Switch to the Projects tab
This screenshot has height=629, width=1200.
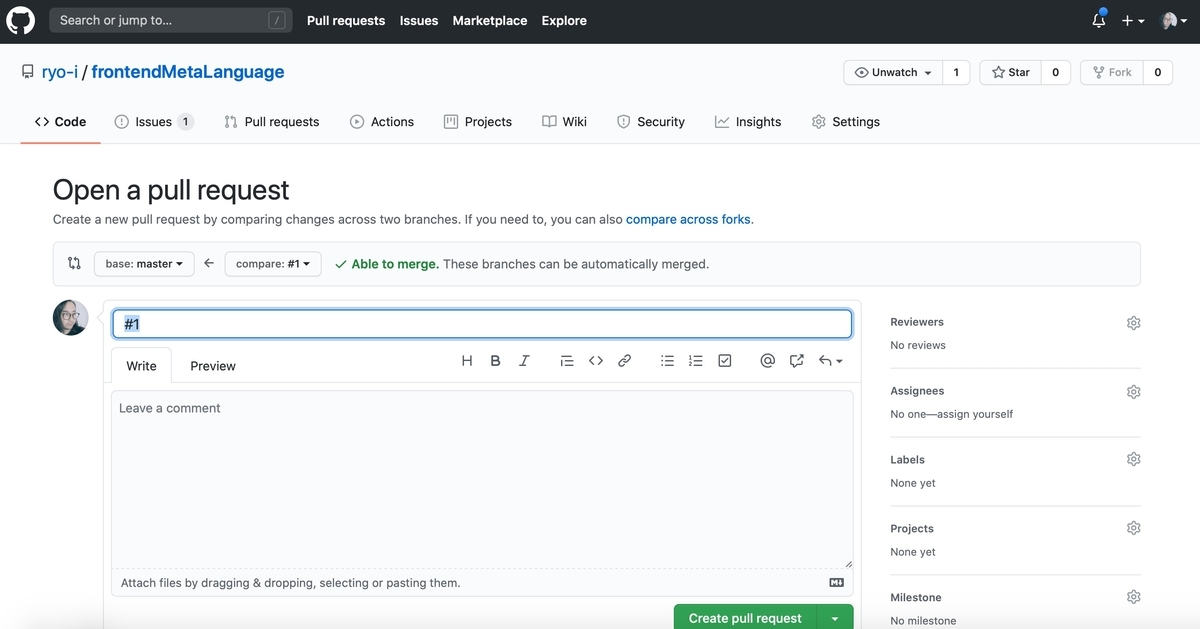click(x=478, y=122)
